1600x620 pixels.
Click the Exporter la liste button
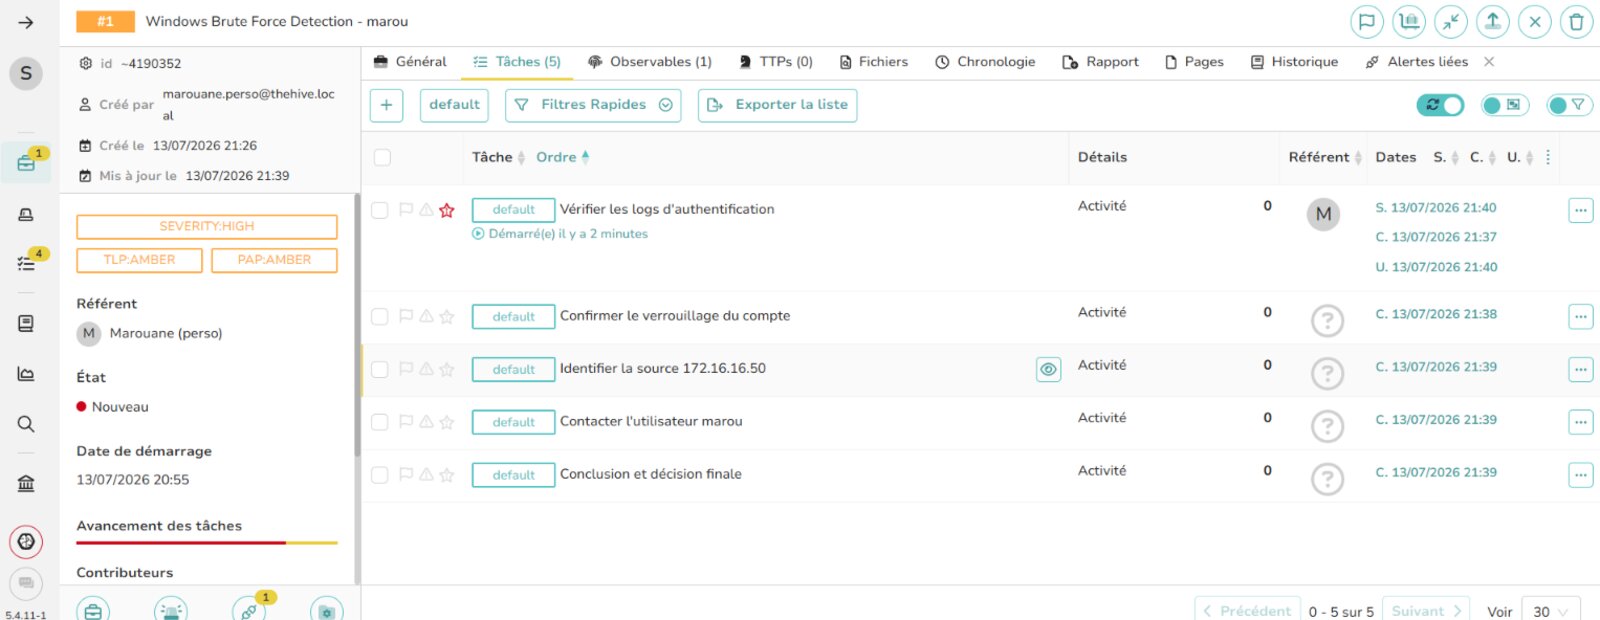pos(777,105)
